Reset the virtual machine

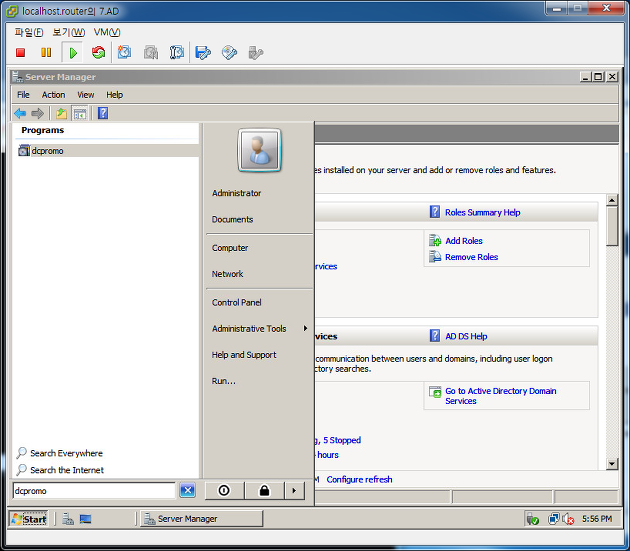[98, 53]
